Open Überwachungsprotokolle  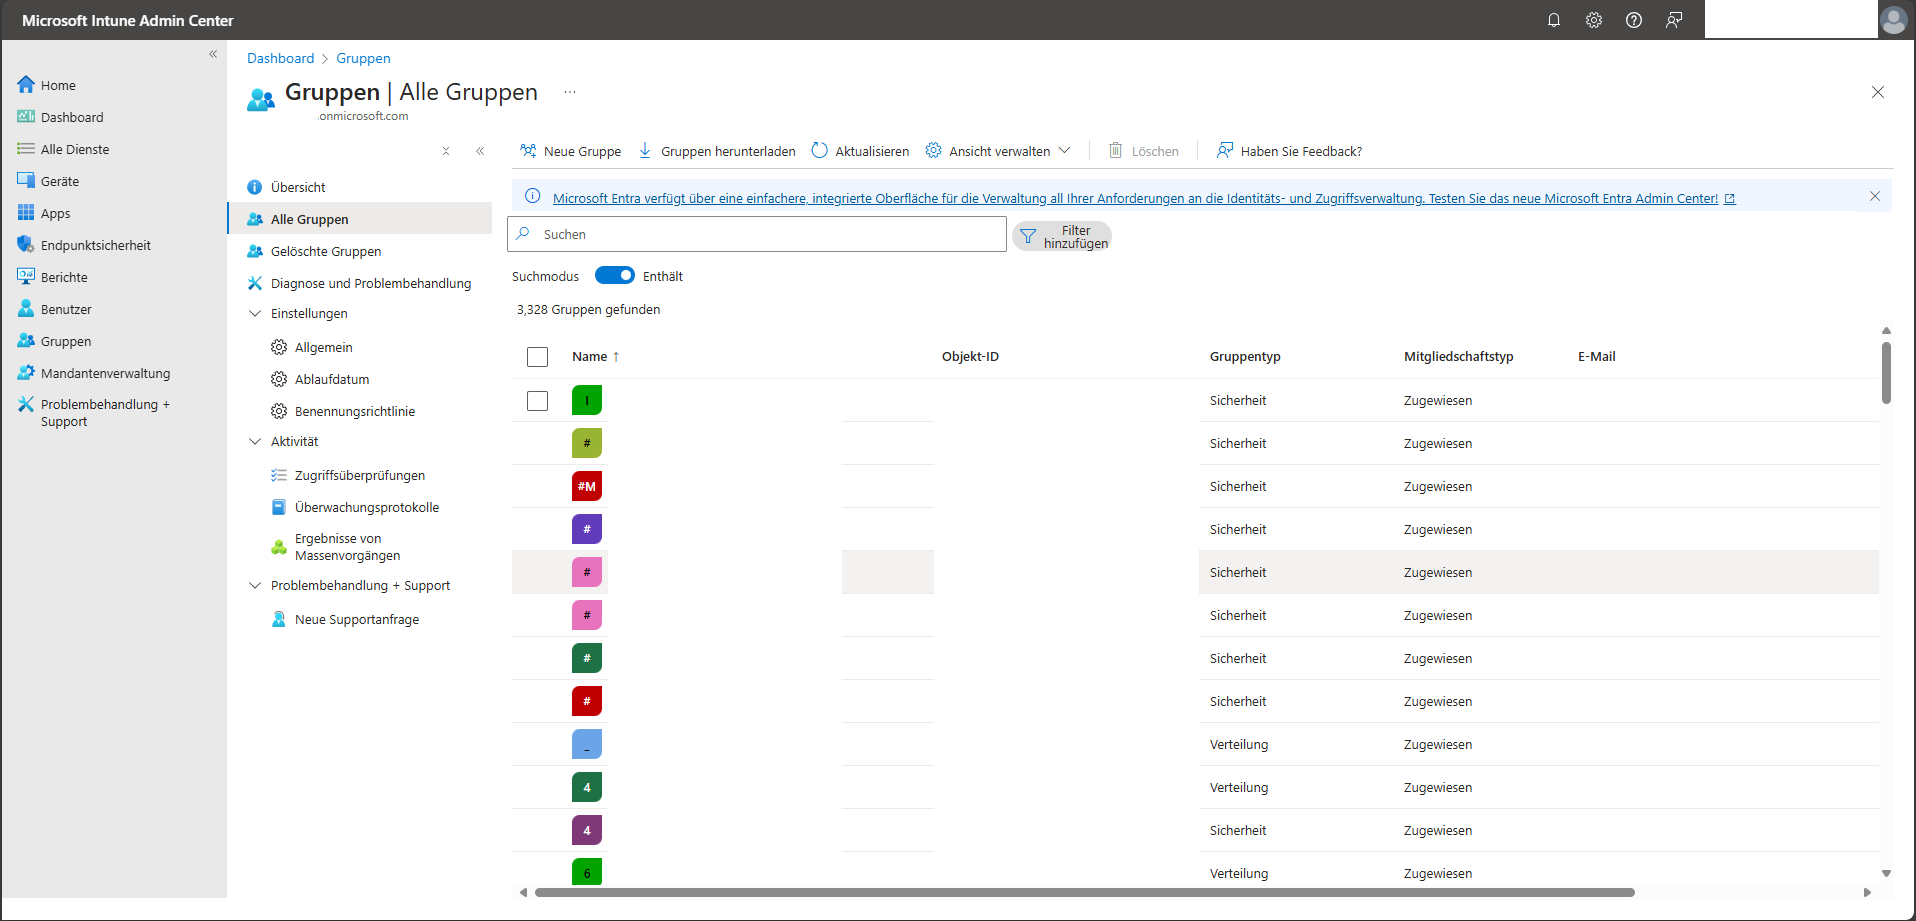click(x=367, y=507)
